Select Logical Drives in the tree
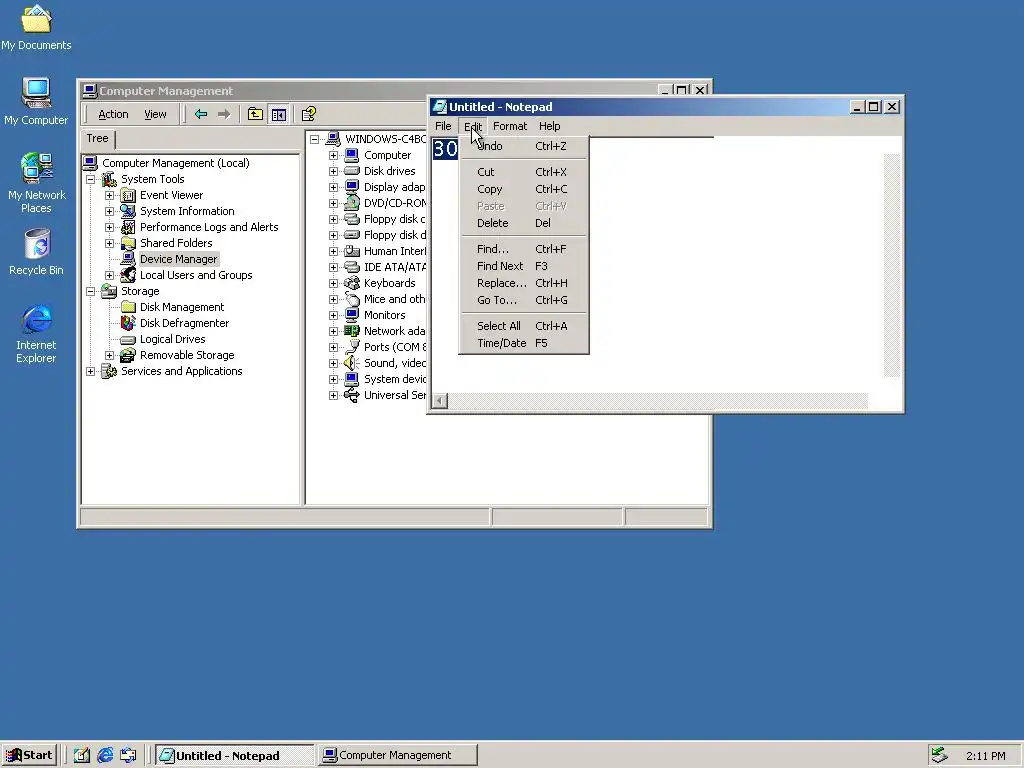 (x=172, y=339)
